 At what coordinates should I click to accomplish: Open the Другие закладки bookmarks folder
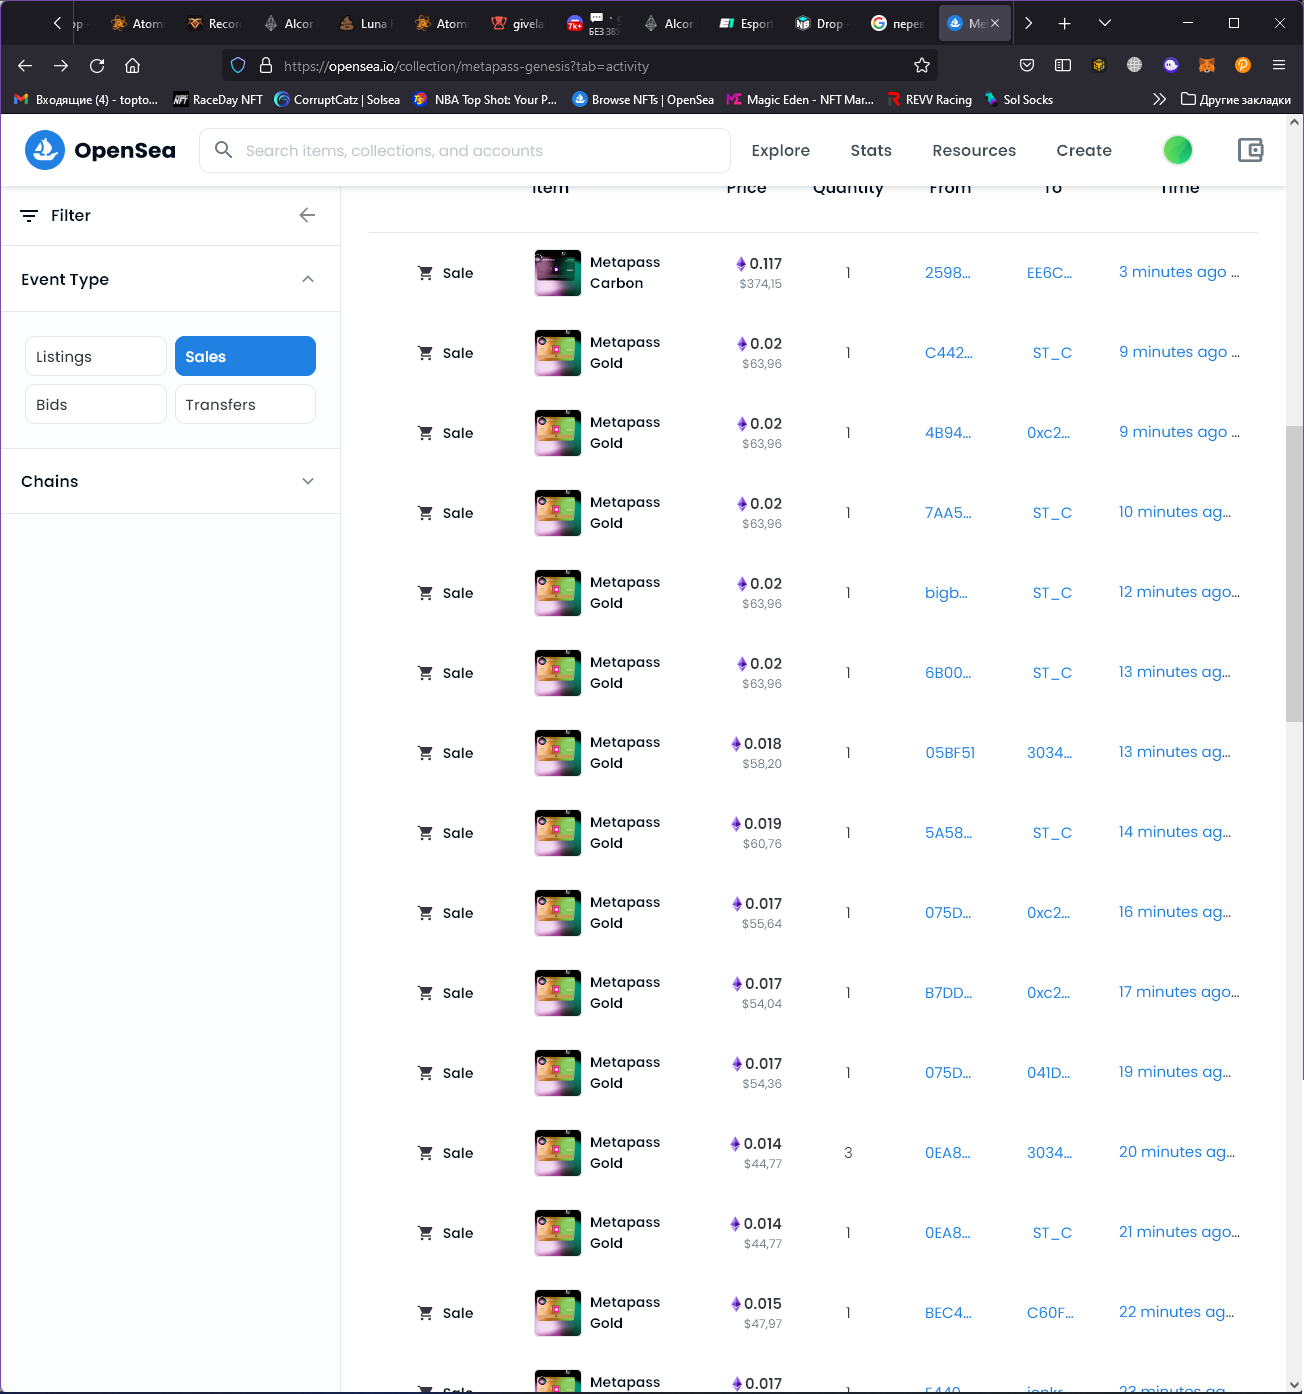click(x=1236, y=99)
